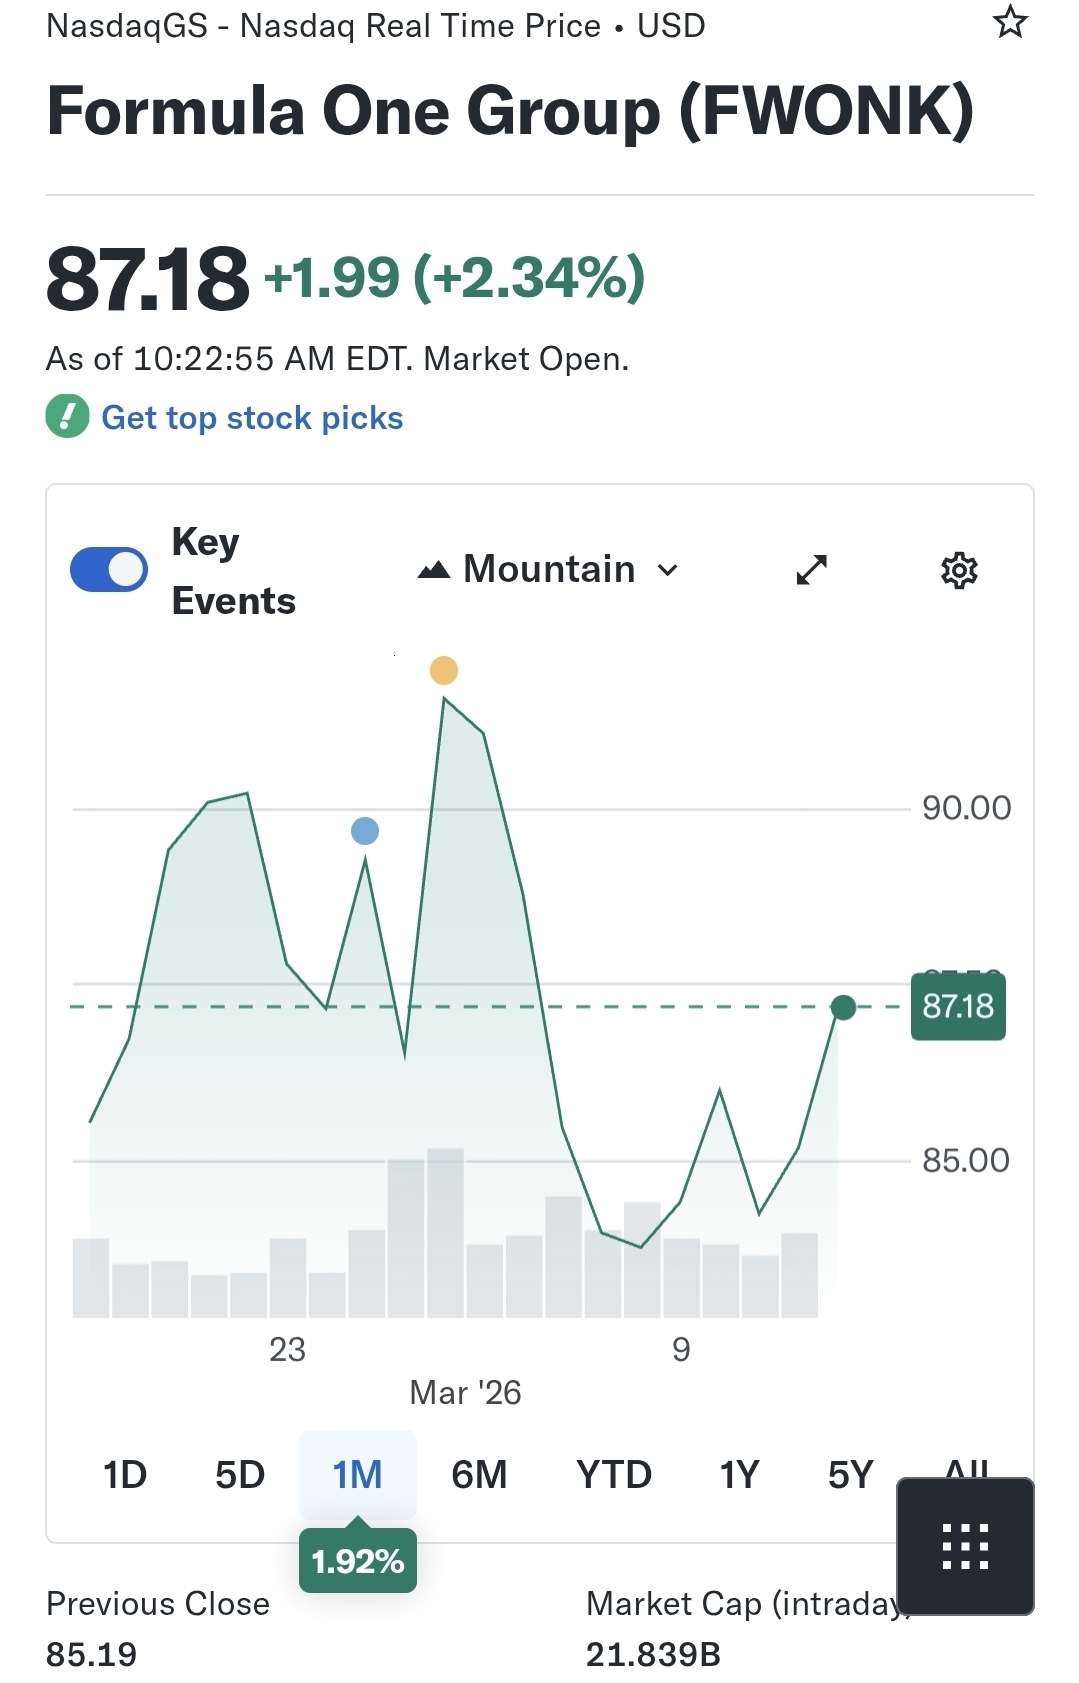Expand chart to full screen
1079x1683 pixels.
[x=811, y=570]
